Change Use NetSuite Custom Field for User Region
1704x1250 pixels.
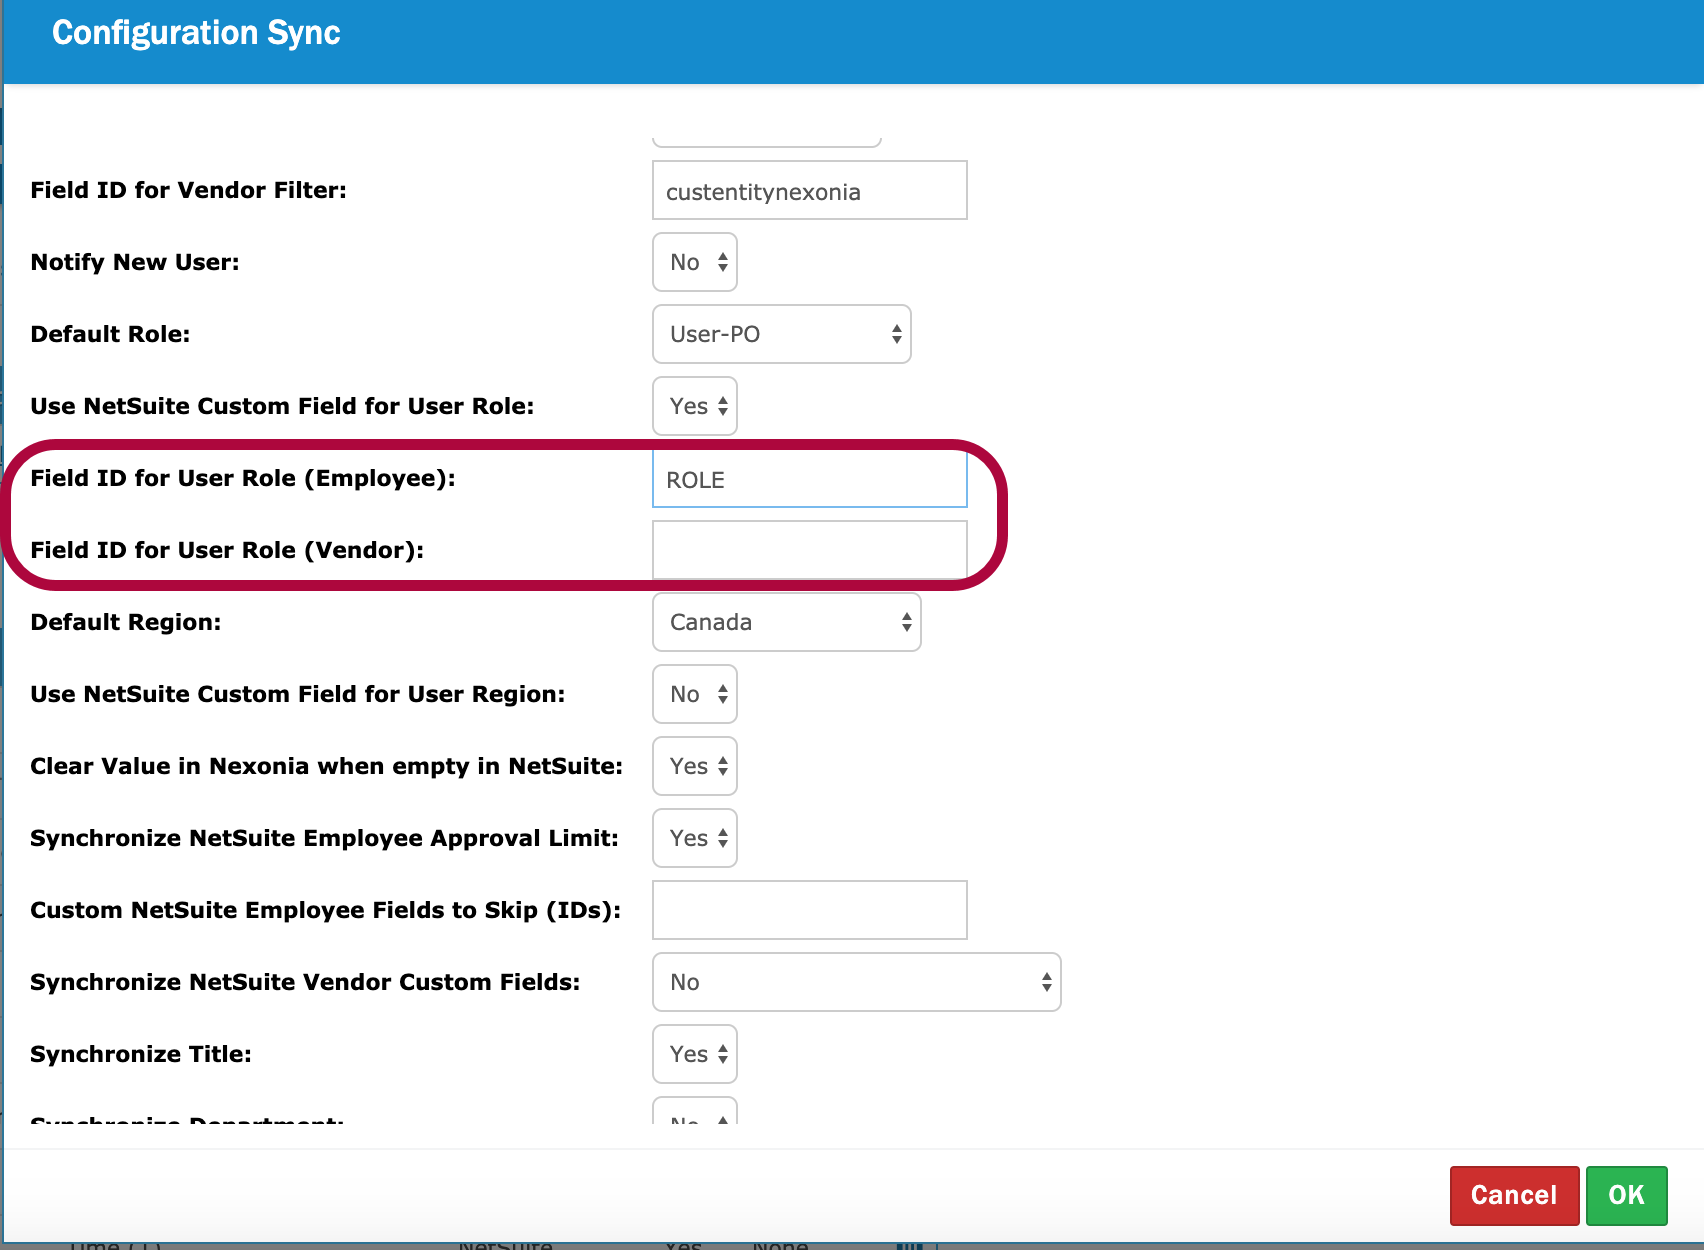coord(695,694)
